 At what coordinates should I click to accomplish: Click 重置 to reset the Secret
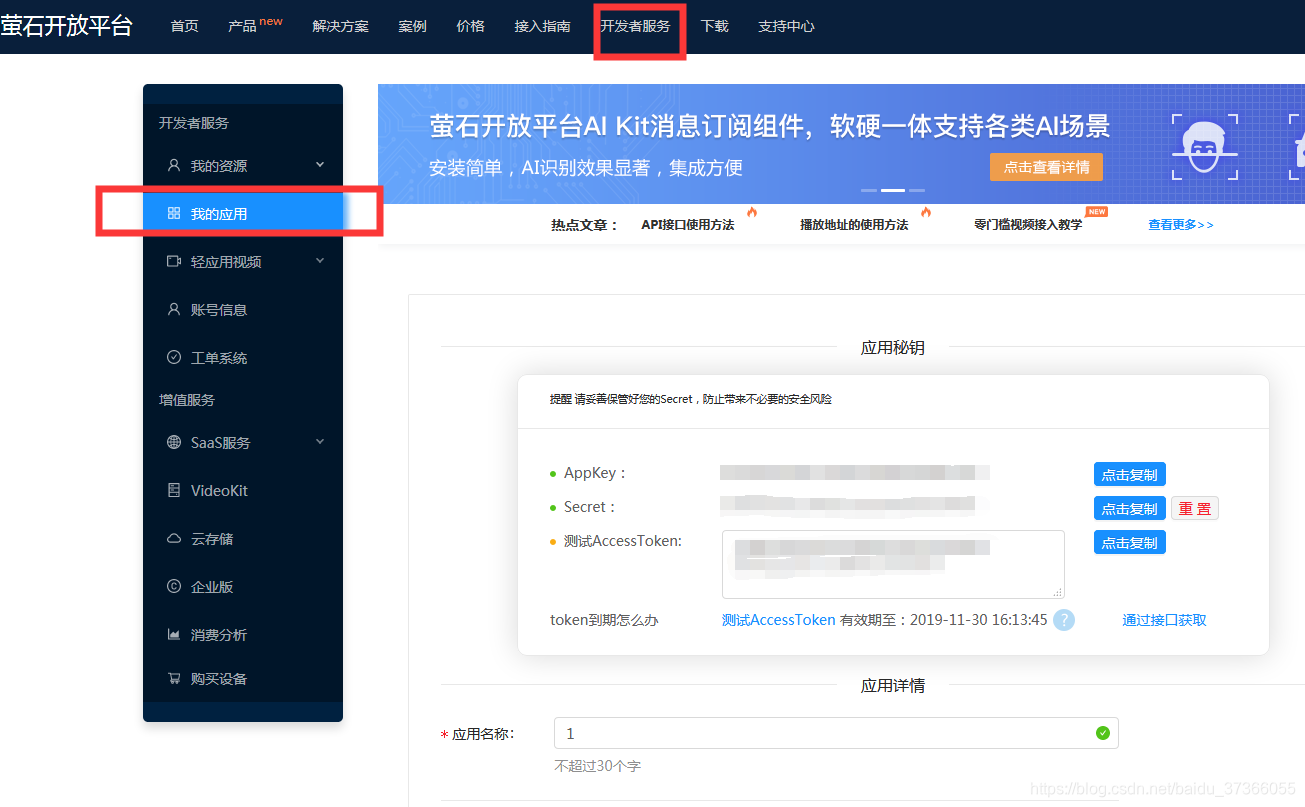coord(1195,508)
